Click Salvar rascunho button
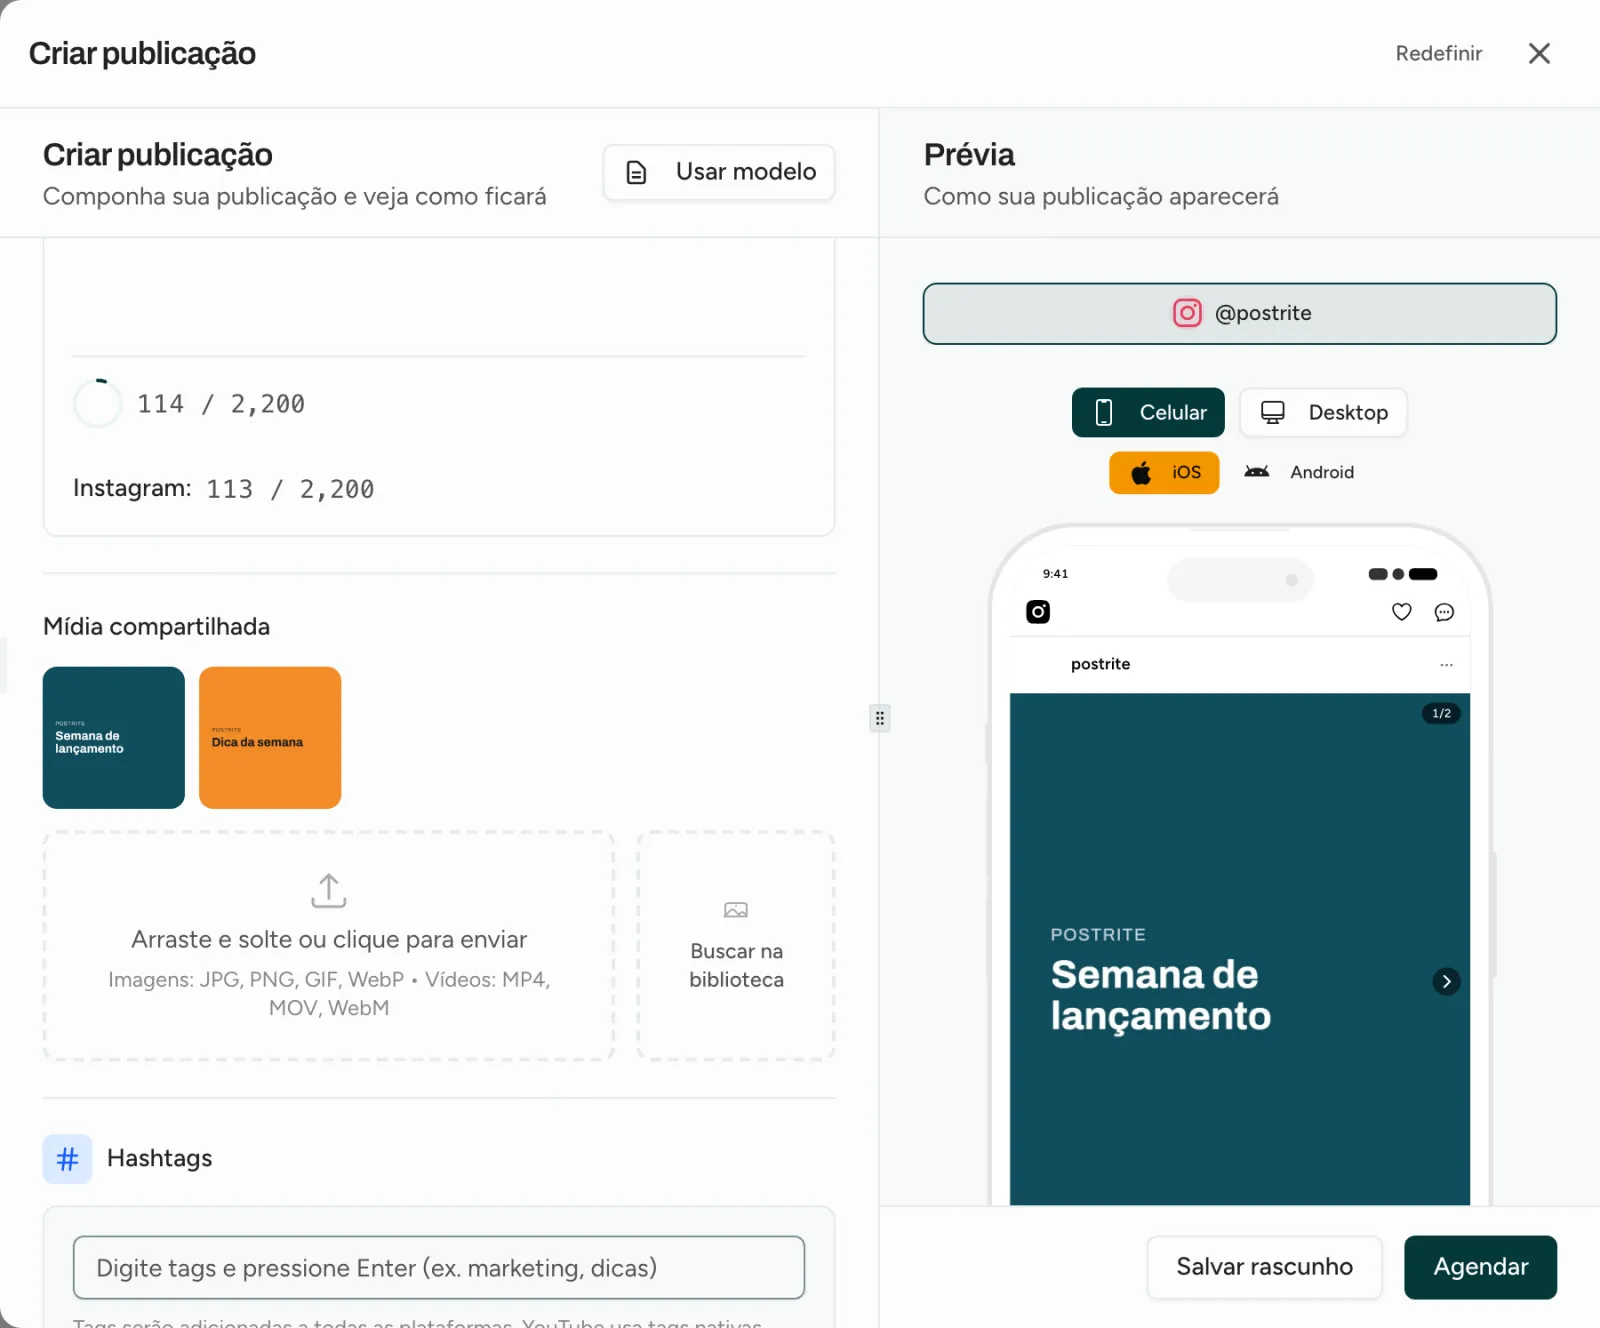This screenshot has height=1328, width=1600. point(1264,1267)
